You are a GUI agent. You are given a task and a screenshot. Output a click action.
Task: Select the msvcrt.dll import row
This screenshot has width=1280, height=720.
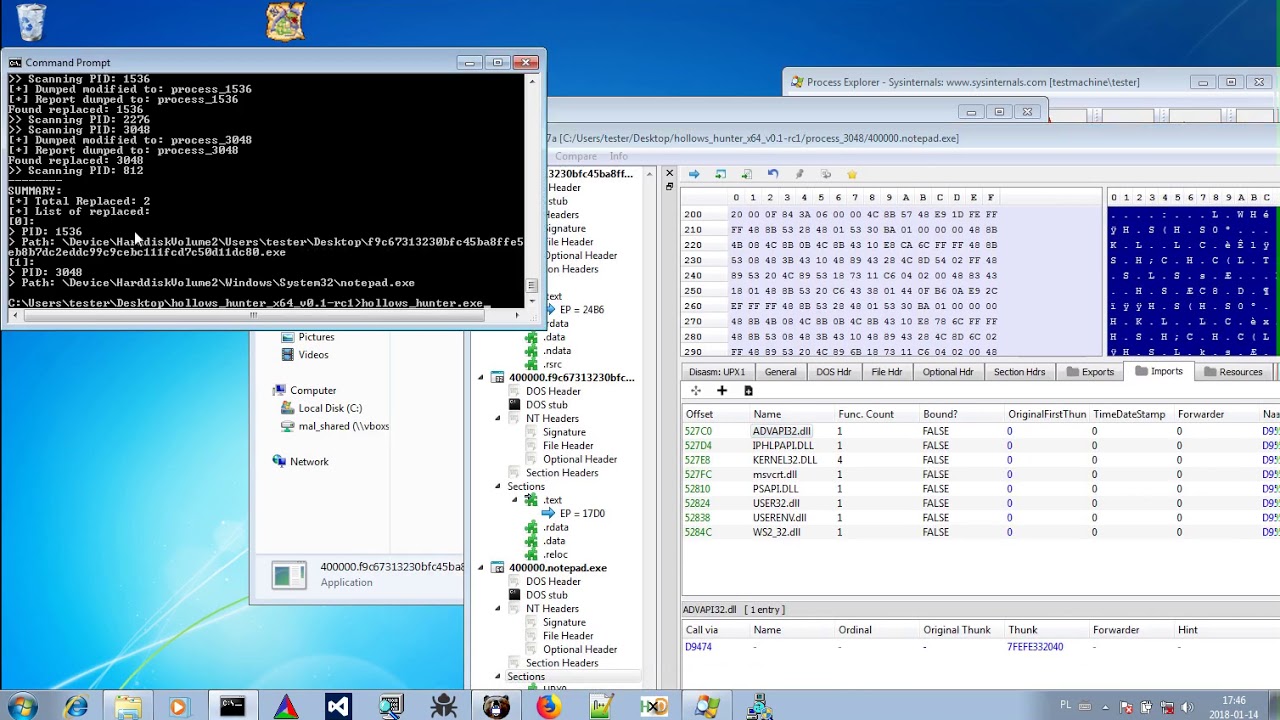[980, 475]
